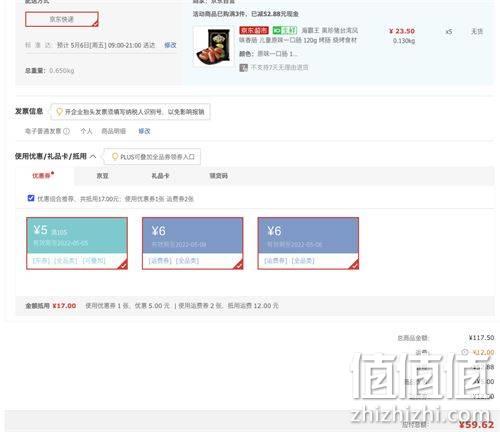Click the info icon beside 电子普通发票
500x432 pixels.
pos(67,131)
